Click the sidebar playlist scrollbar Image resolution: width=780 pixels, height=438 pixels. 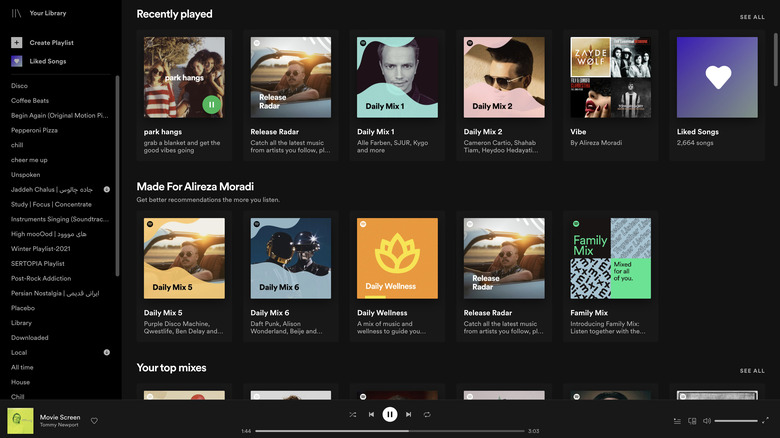tap(117, 175)
